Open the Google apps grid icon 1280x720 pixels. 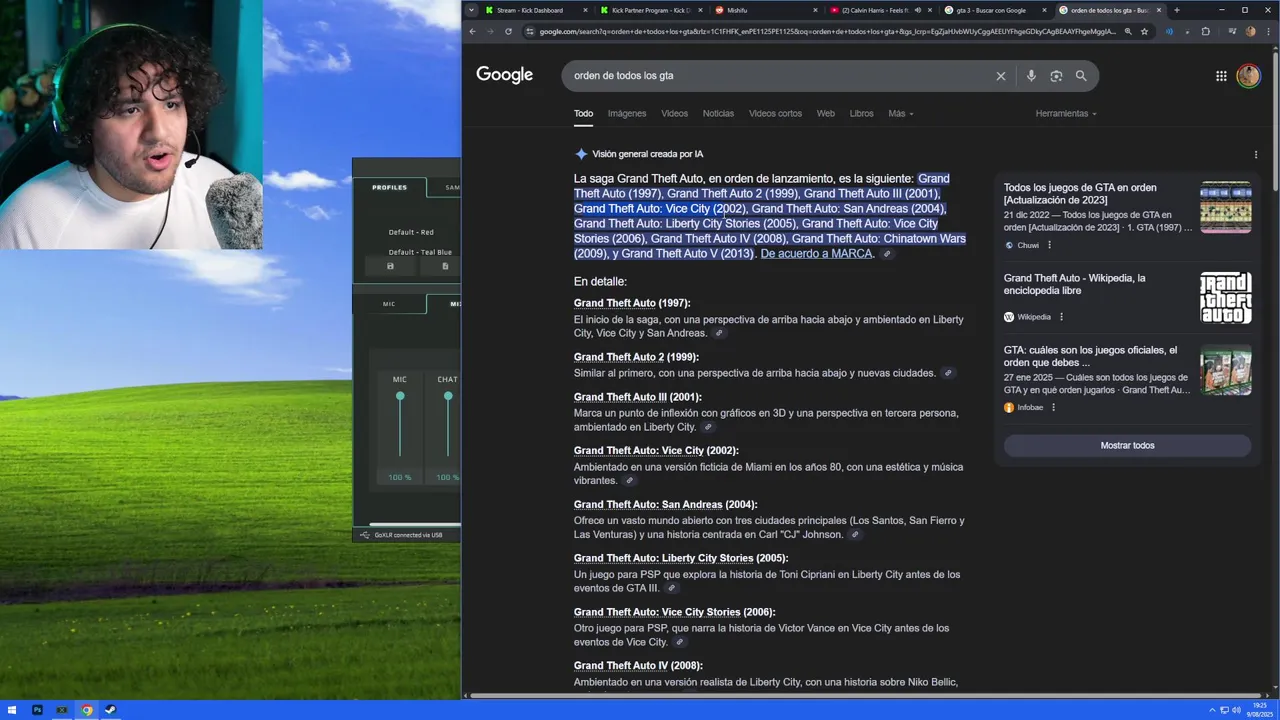pyautogui.click(x=1221, y=76)
